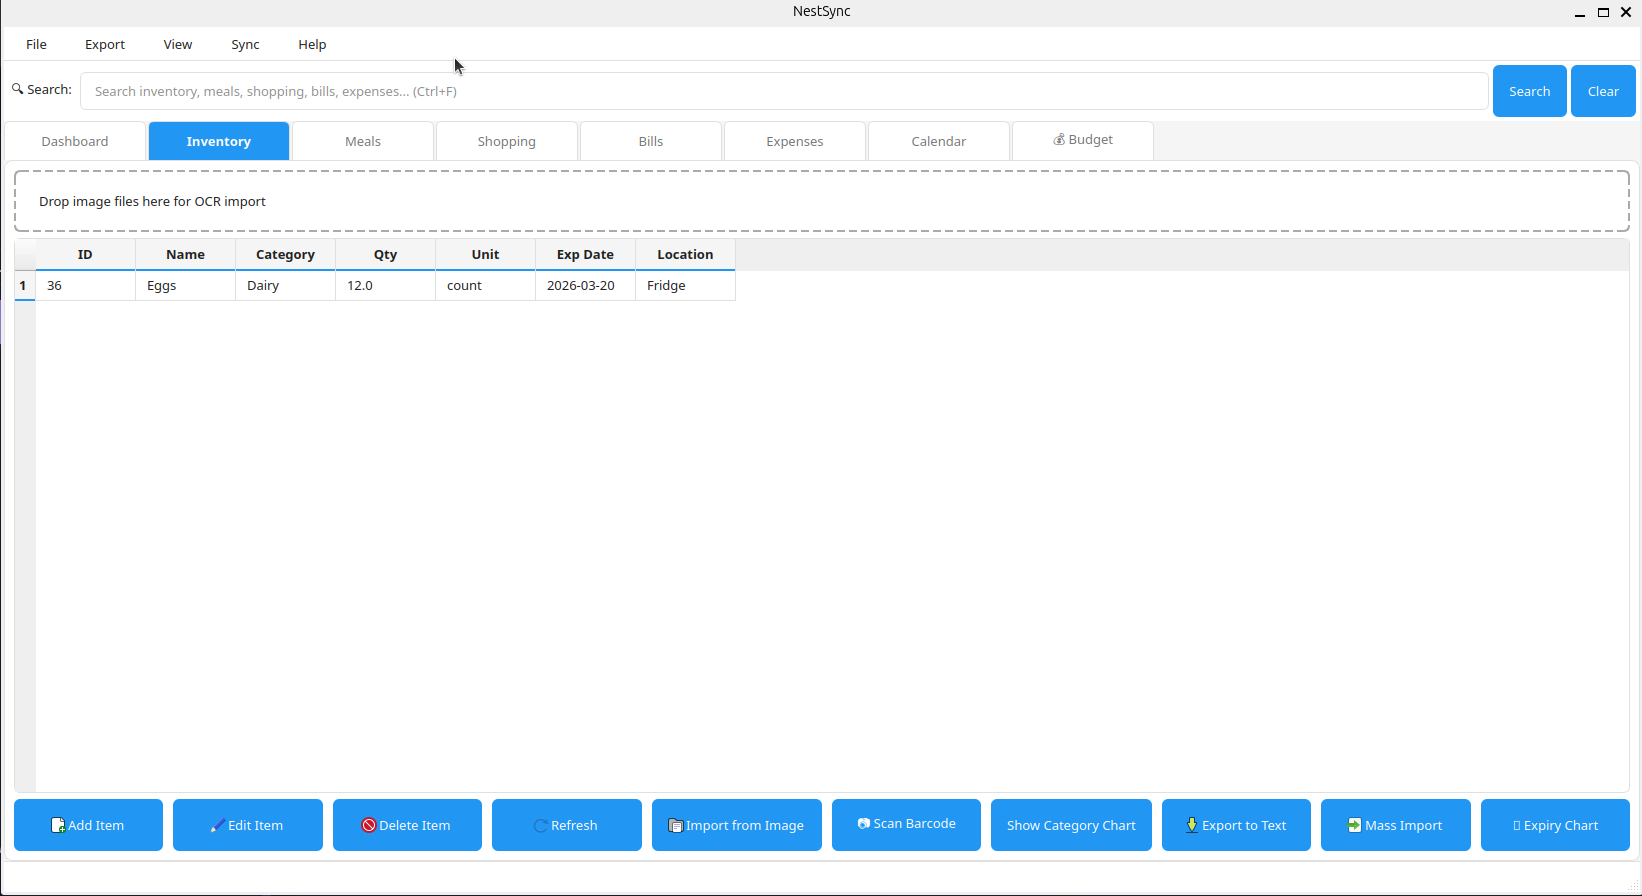Open the Help menu

[x=312, y=44]
